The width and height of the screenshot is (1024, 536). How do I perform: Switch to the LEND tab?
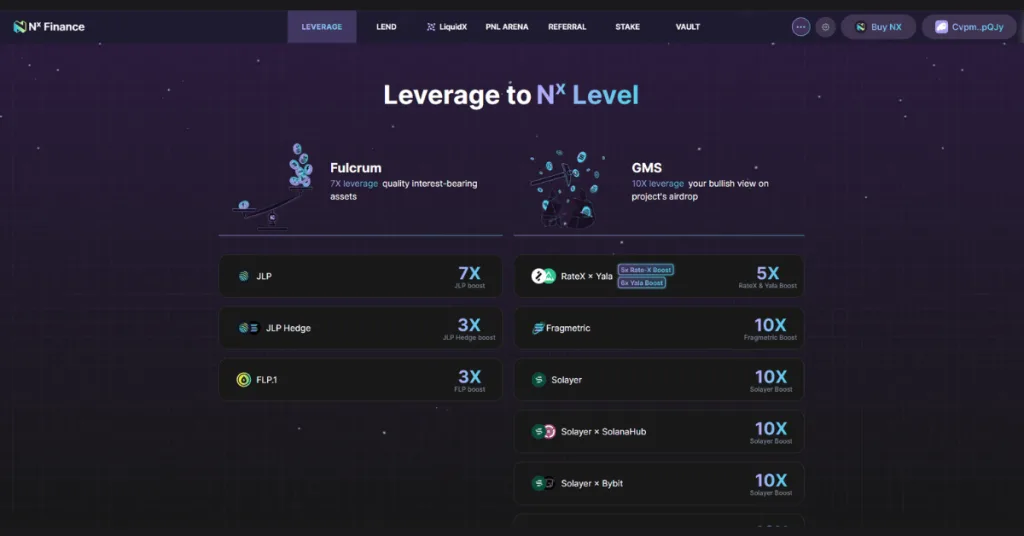point(386,27)
